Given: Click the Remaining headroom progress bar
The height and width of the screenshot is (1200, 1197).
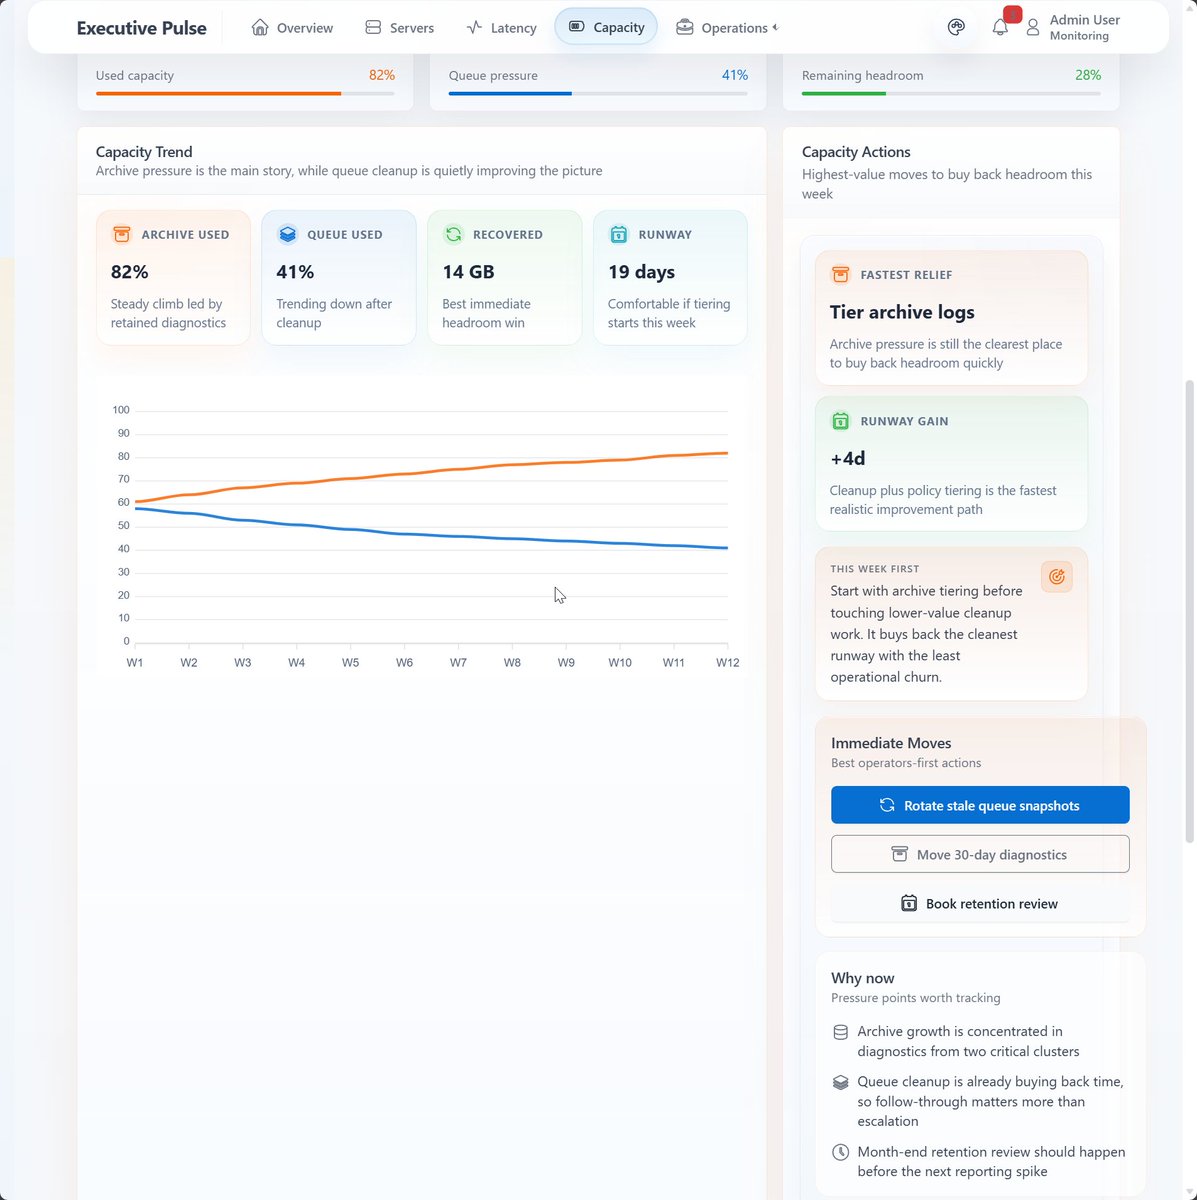Looking at the screenshot, I should [951, 93].
